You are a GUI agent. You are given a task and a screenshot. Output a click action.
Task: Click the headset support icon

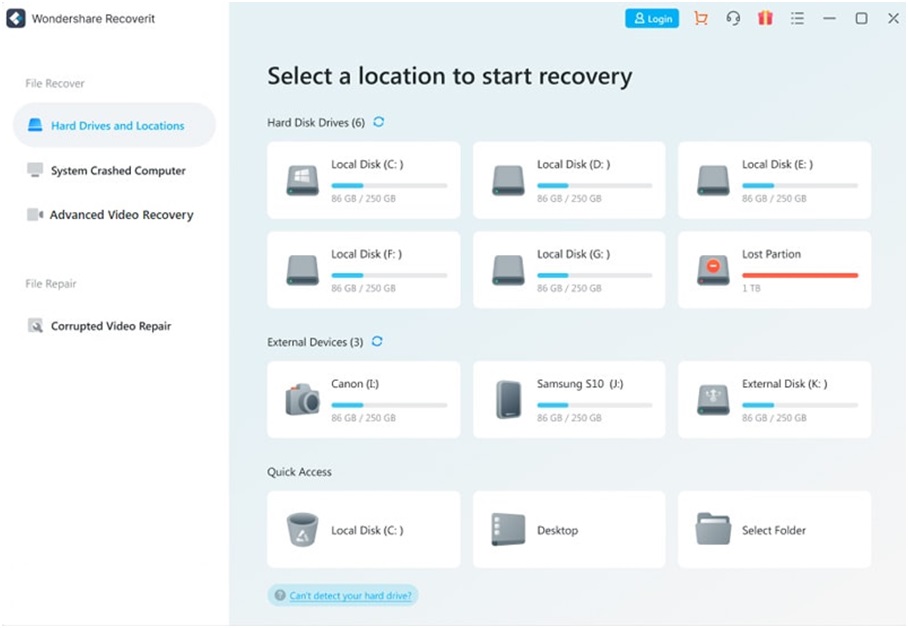[733, 18]
